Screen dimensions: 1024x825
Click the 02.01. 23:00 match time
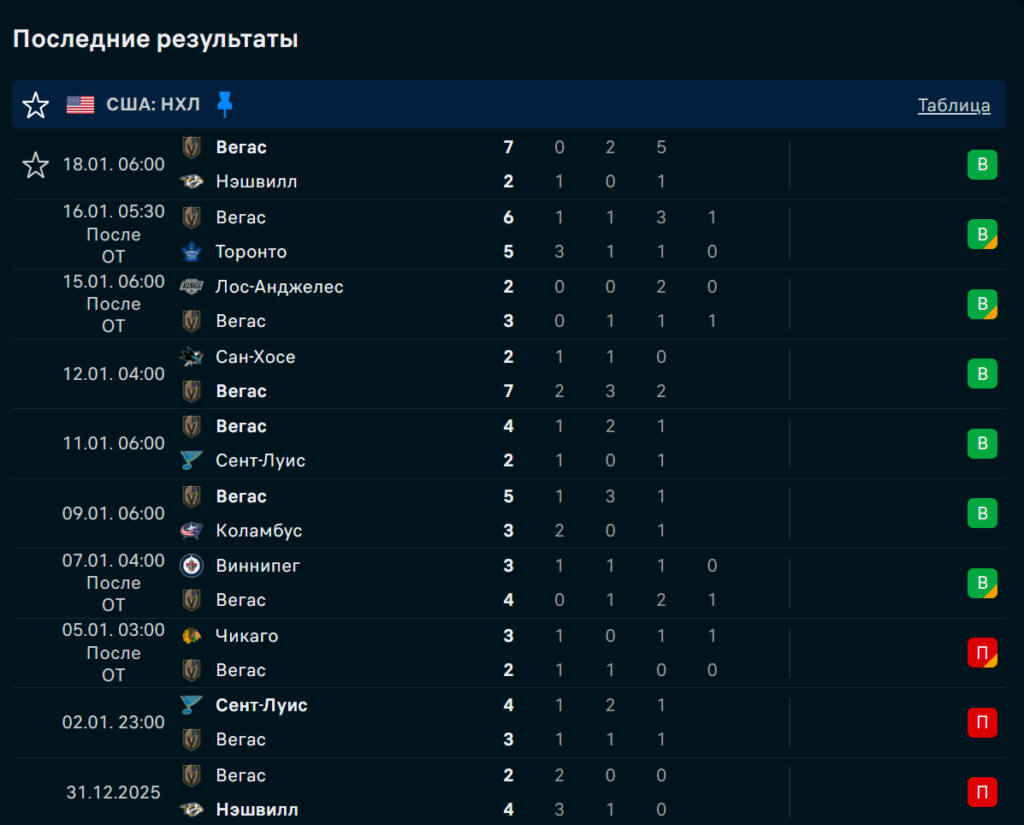pos(114,722)
